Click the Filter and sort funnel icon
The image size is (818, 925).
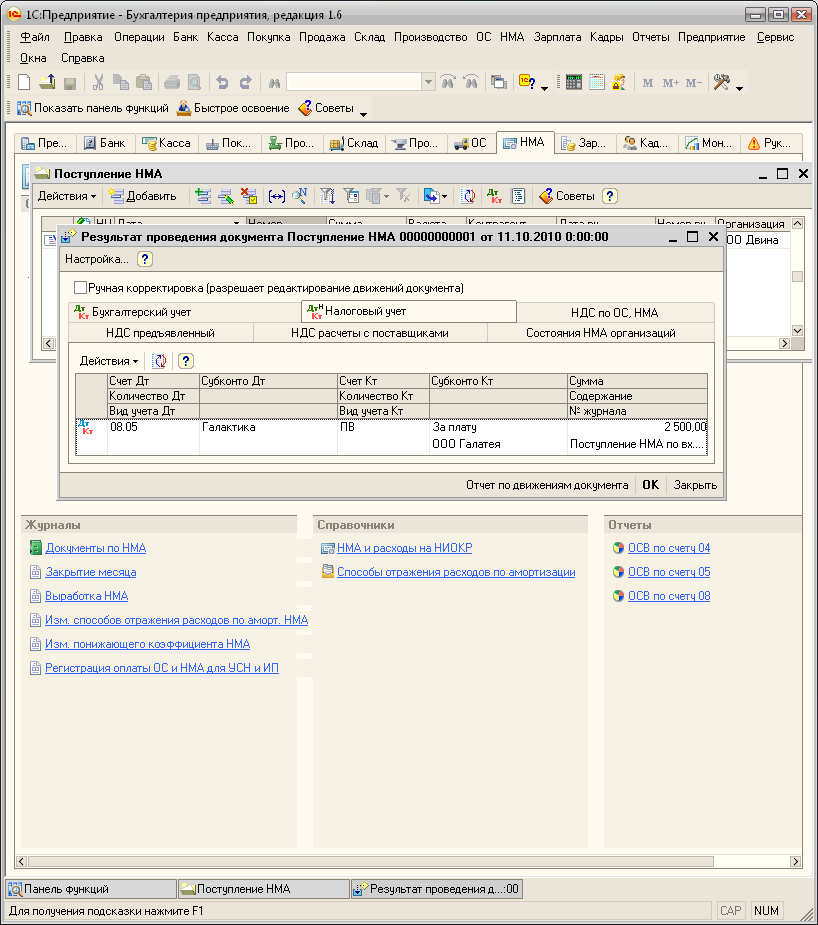(x=327, y=196)
